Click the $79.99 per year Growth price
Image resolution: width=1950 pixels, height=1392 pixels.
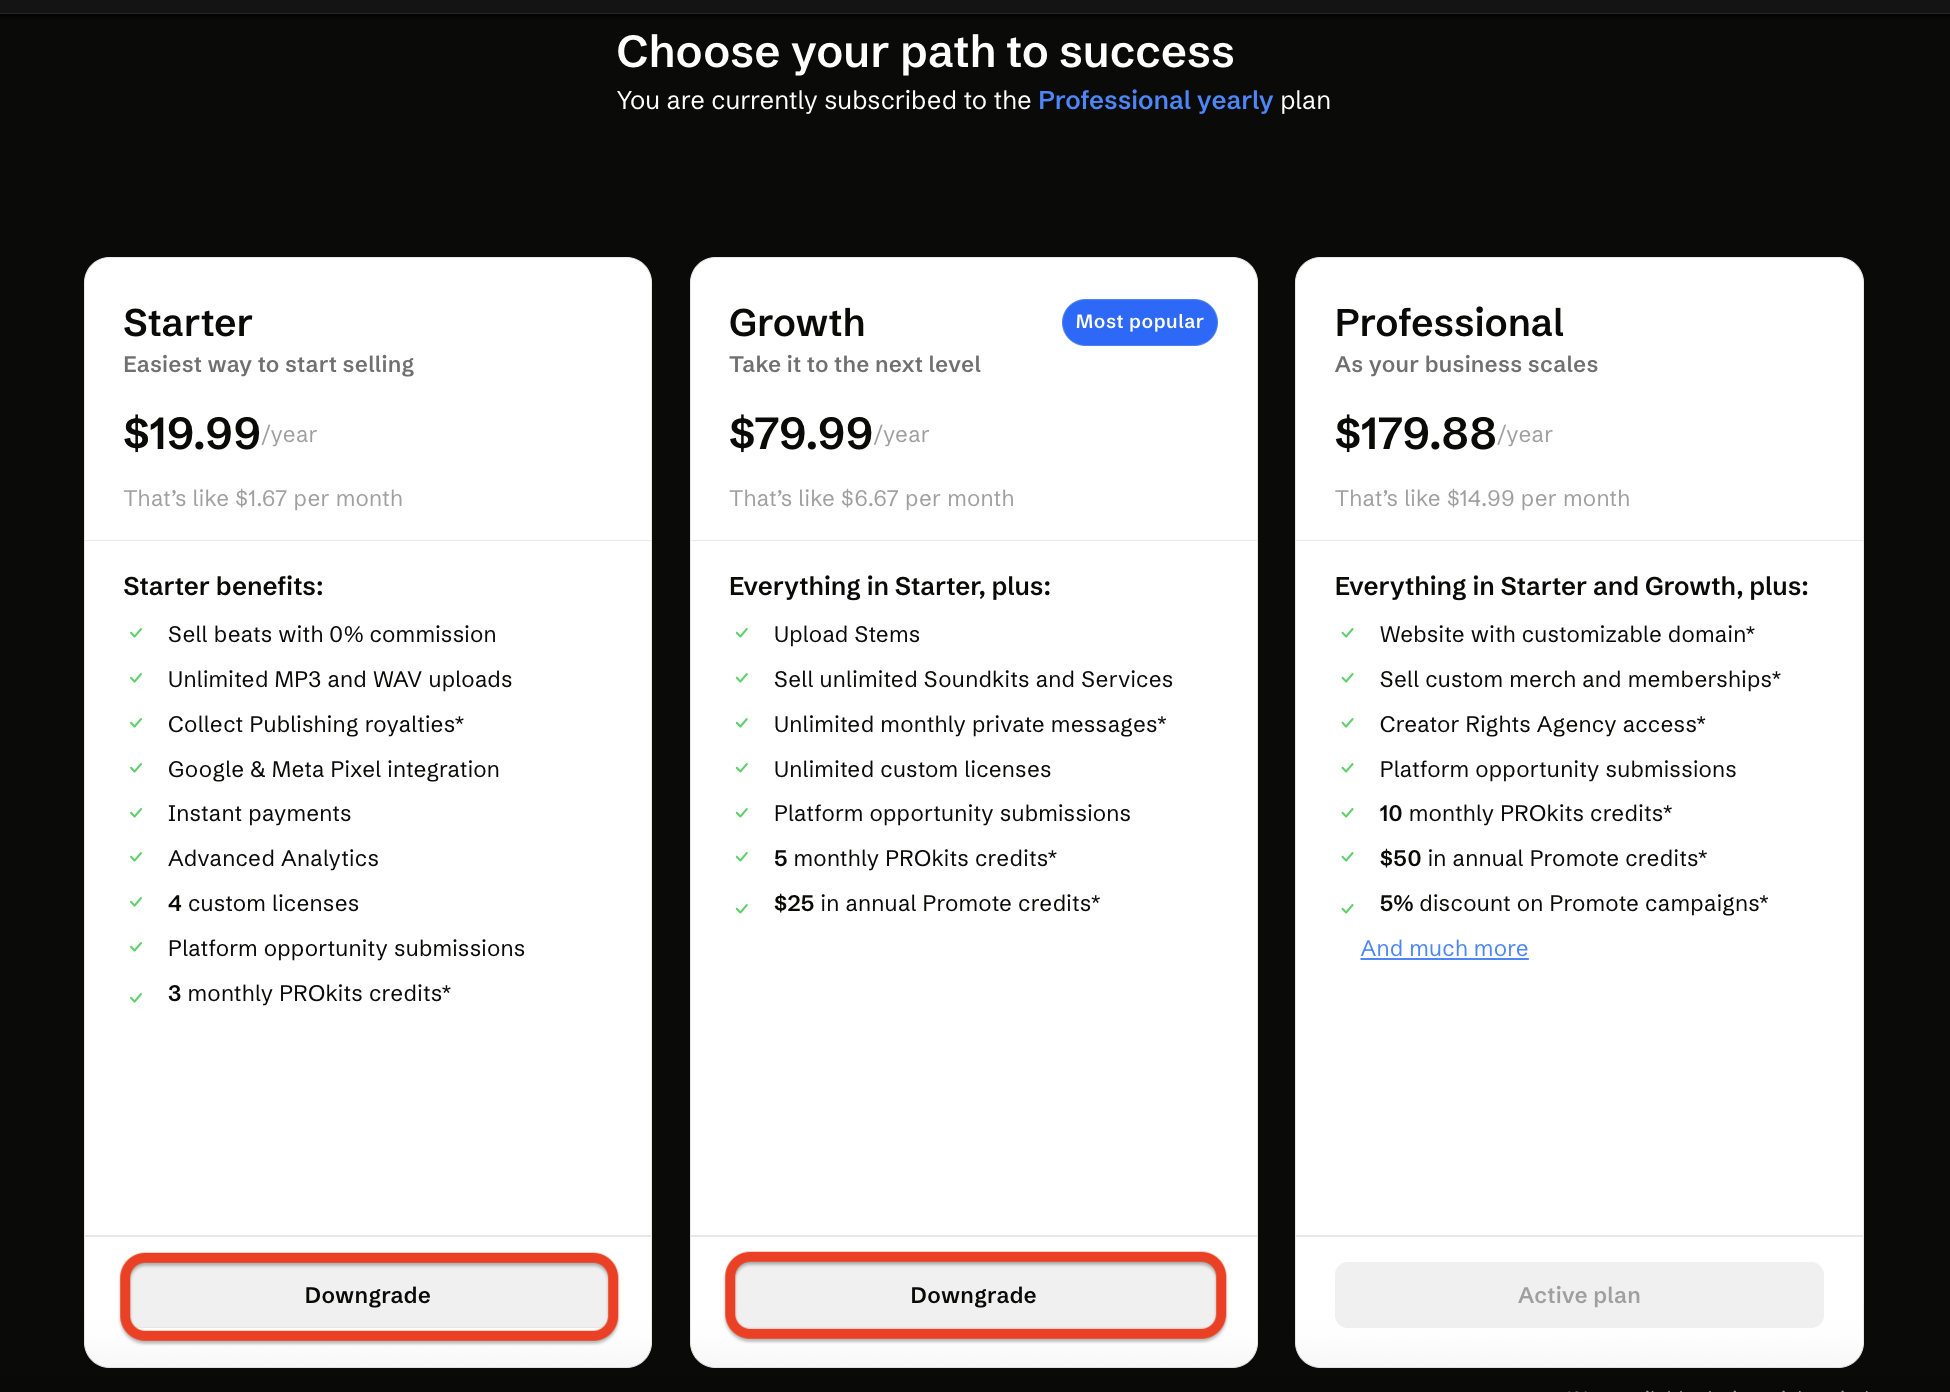pyautogui.click(x=801, y=433)
